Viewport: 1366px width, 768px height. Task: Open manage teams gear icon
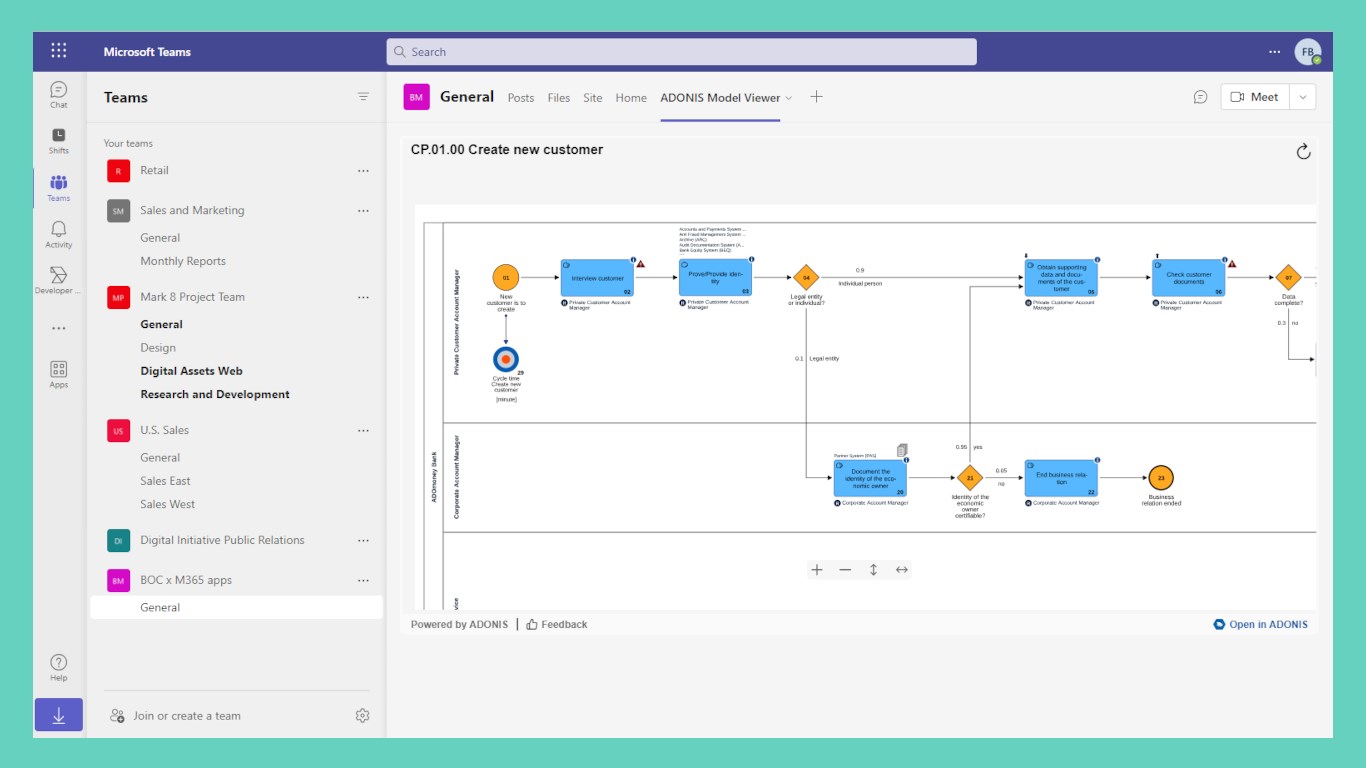tap(363, 716)
